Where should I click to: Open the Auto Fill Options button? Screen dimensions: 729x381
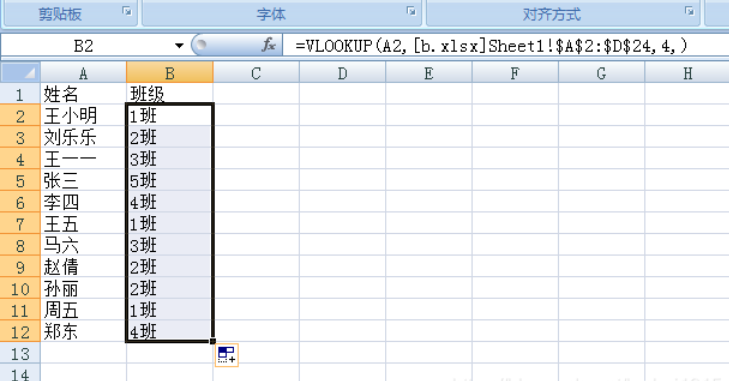(x=227, y=355)
